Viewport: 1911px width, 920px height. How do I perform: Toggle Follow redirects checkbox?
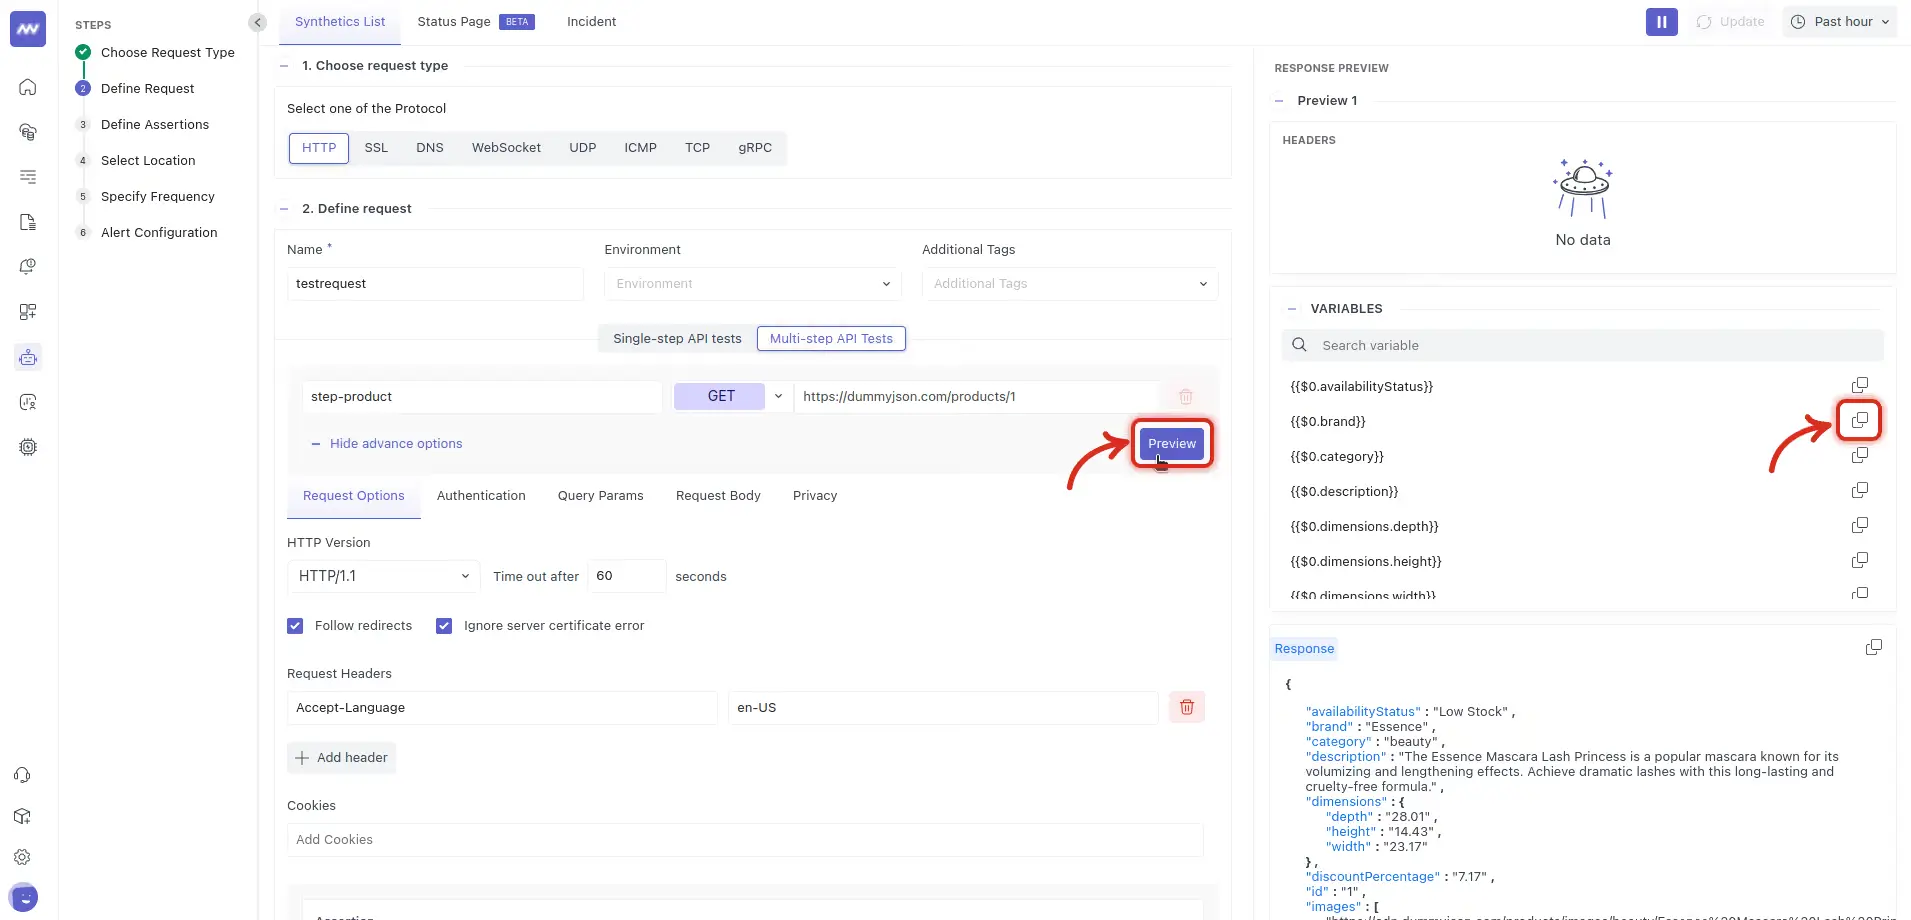[x=295, y=626]
